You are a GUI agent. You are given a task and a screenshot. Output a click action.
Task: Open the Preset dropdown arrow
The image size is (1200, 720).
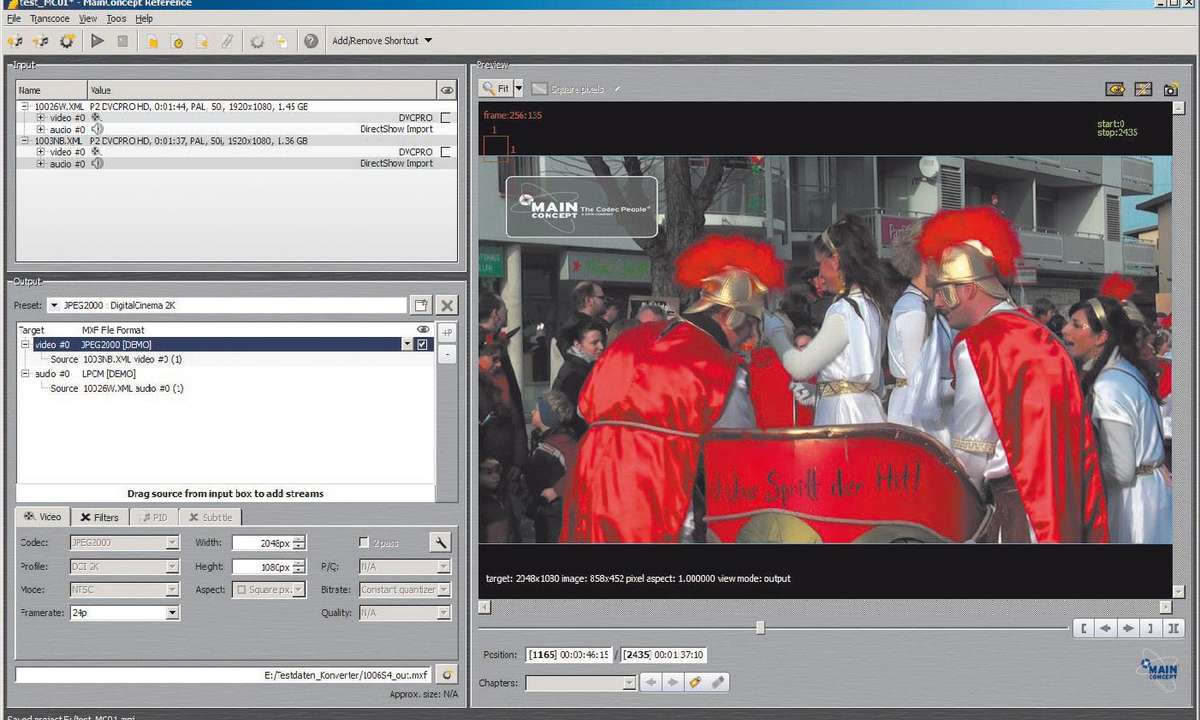(54, 305)
